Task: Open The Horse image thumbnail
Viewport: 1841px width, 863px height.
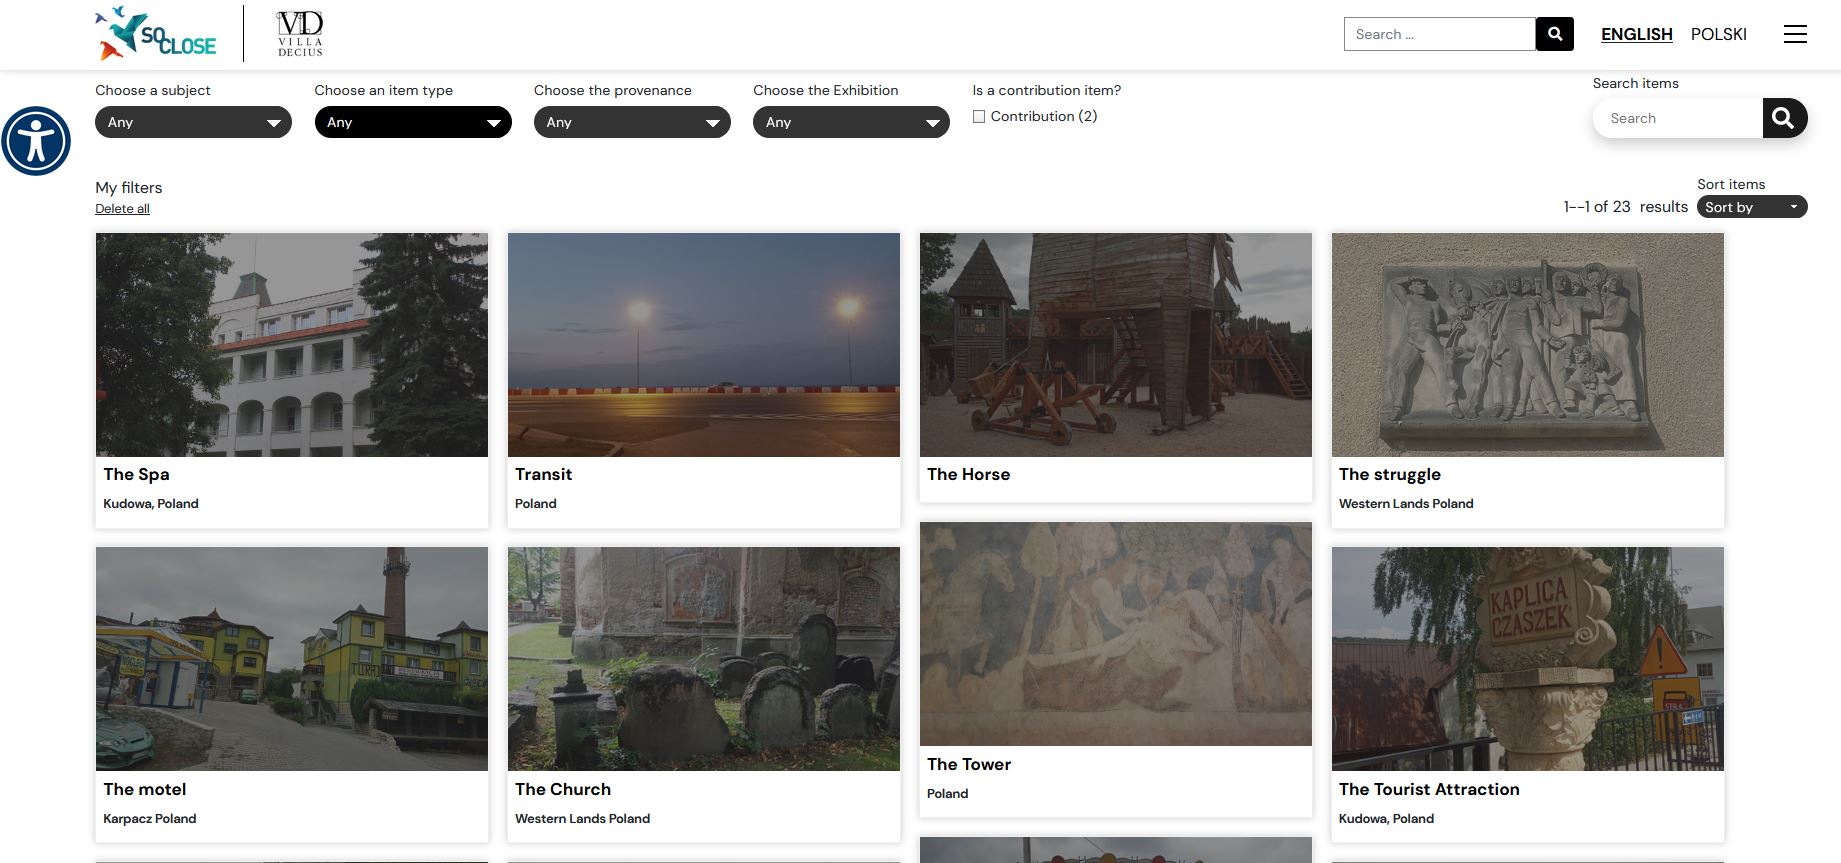Action: [1116, 345]
